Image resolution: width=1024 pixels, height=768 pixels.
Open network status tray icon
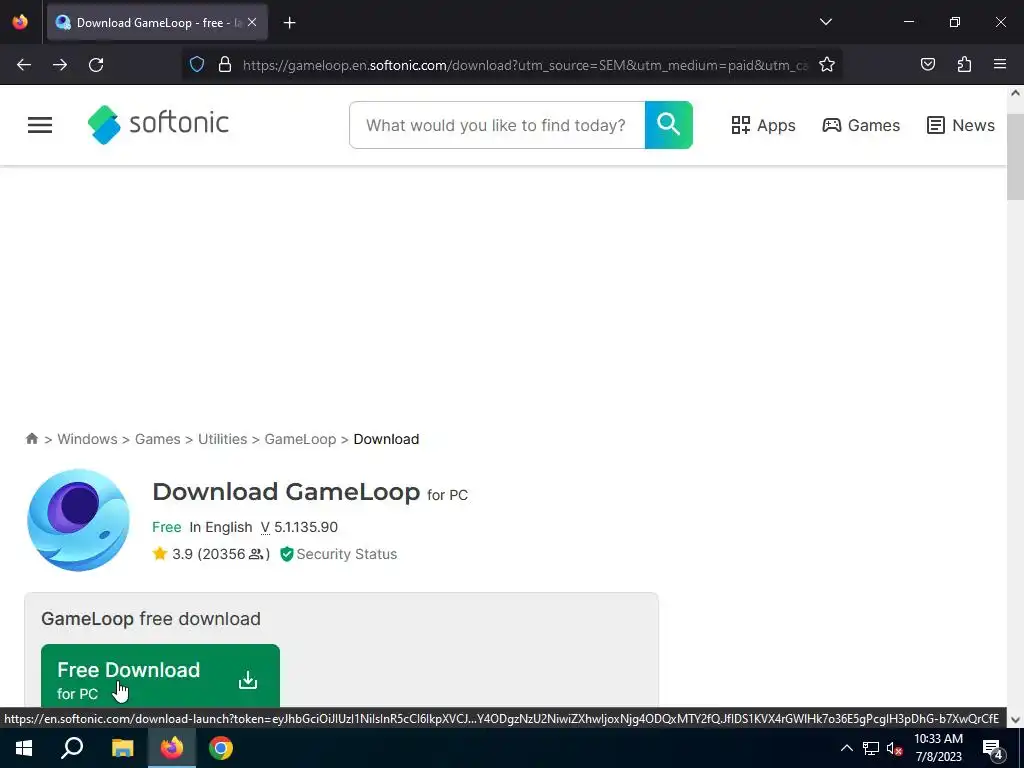(871, 748)
